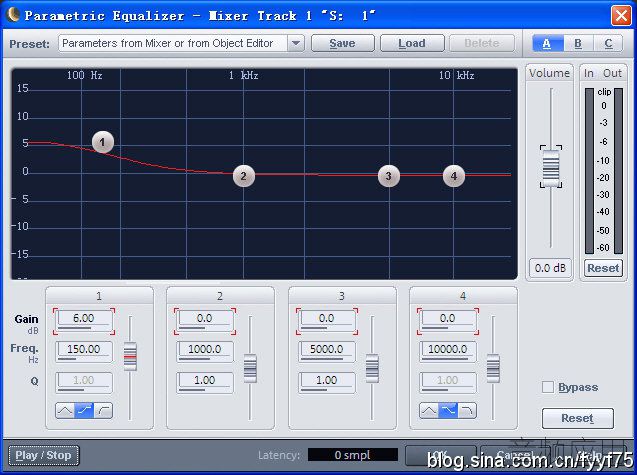The width and height of the screenshot is (637, 475).
Task: Click band 3 gain slider handle
Action: tap(372, 369)
